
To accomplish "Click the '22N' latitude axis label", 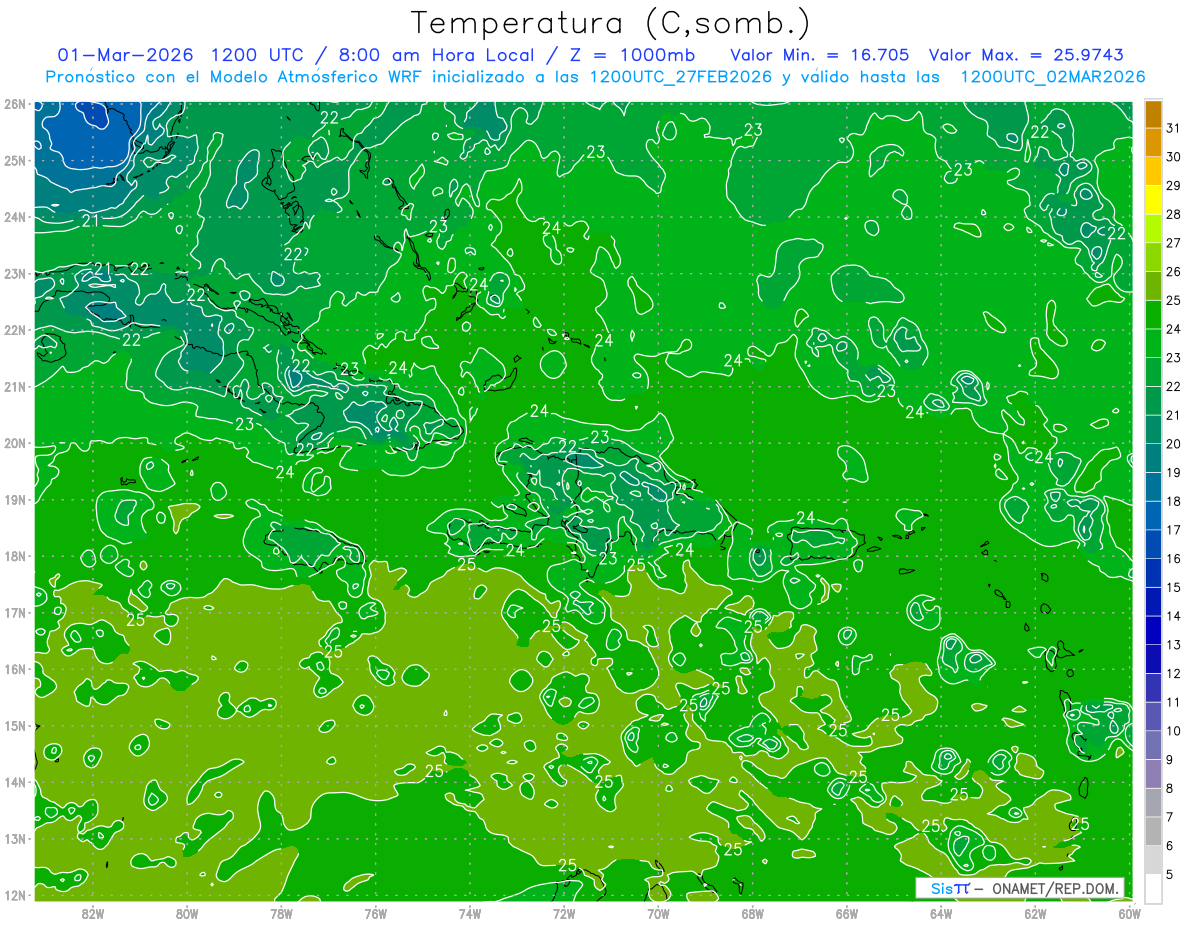I will pos(14,330).
